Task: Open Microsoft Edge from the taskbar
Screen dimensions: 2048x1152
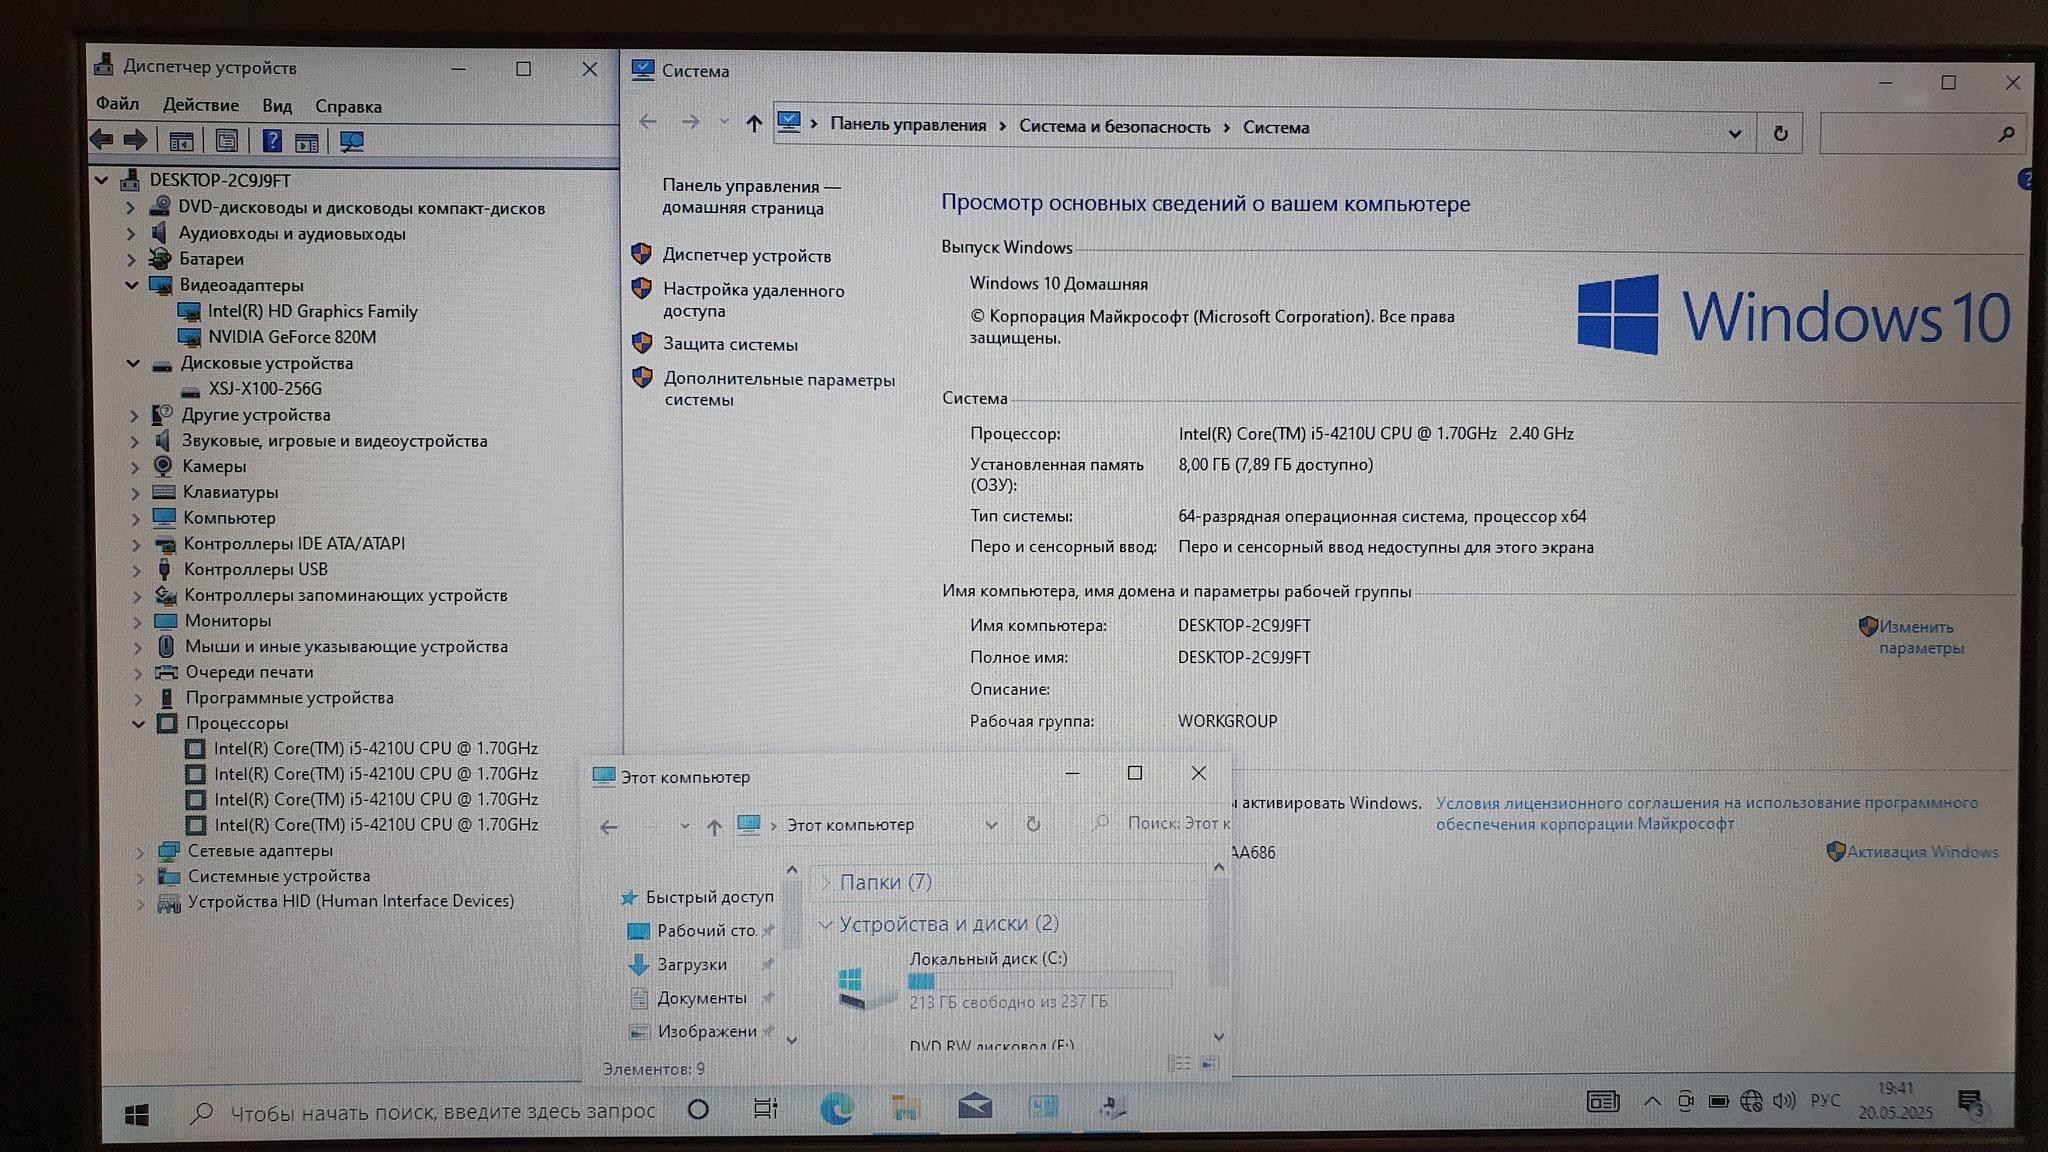Action: (836, 1108)
